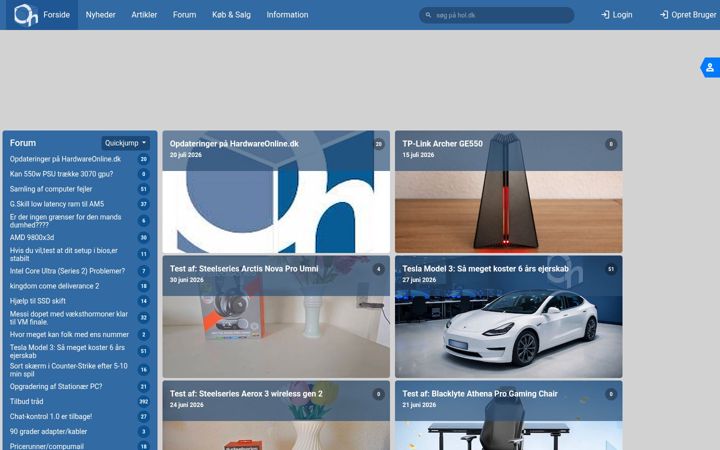Click comment badge on Blacklyte Athena card

click(611, 394)
